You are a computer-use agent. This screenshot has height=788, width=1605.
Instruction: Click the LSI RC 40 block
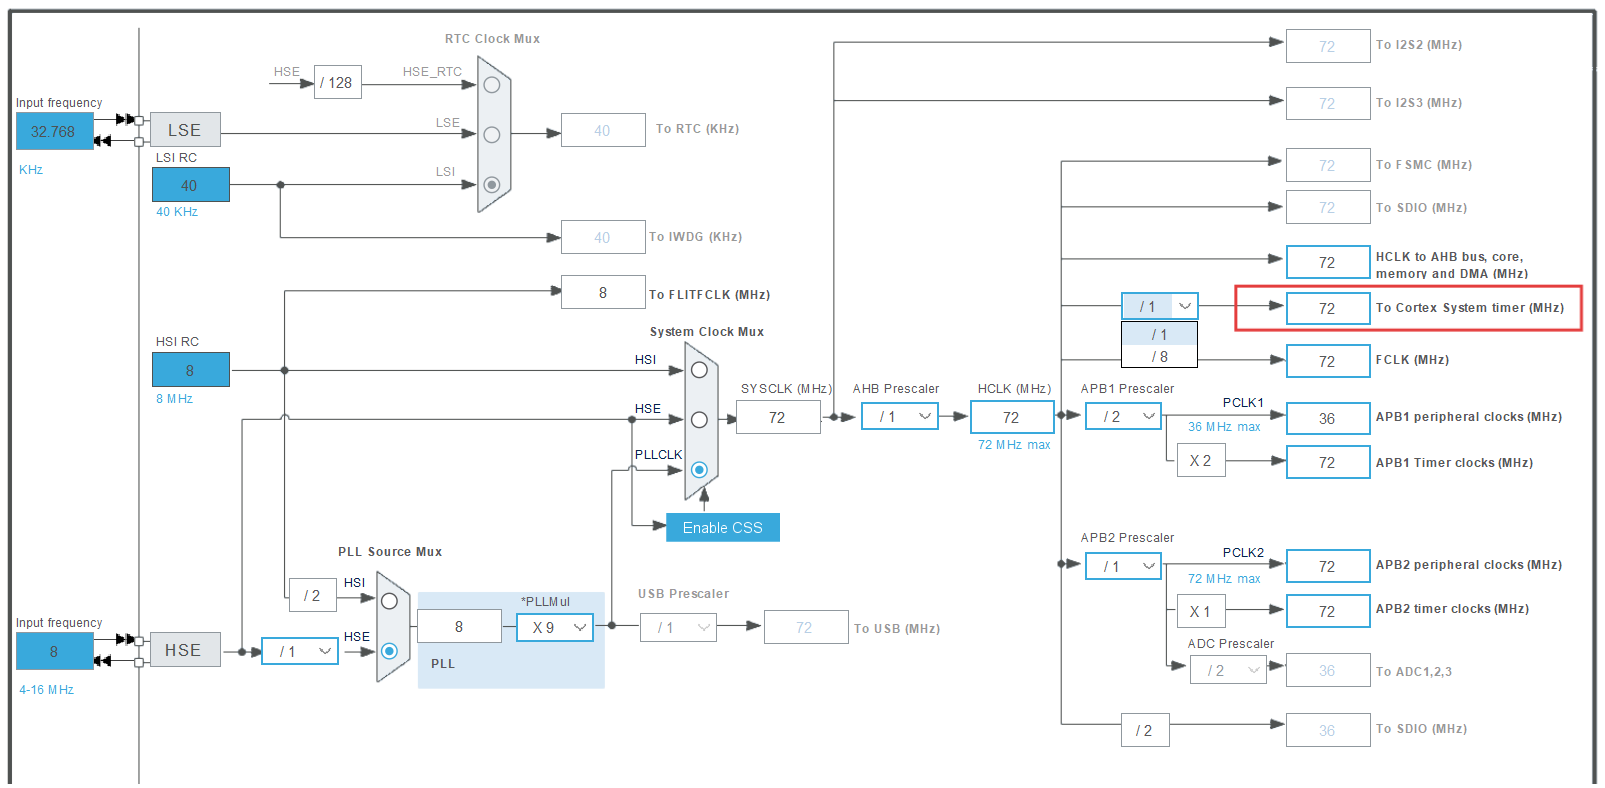(190, 185)
